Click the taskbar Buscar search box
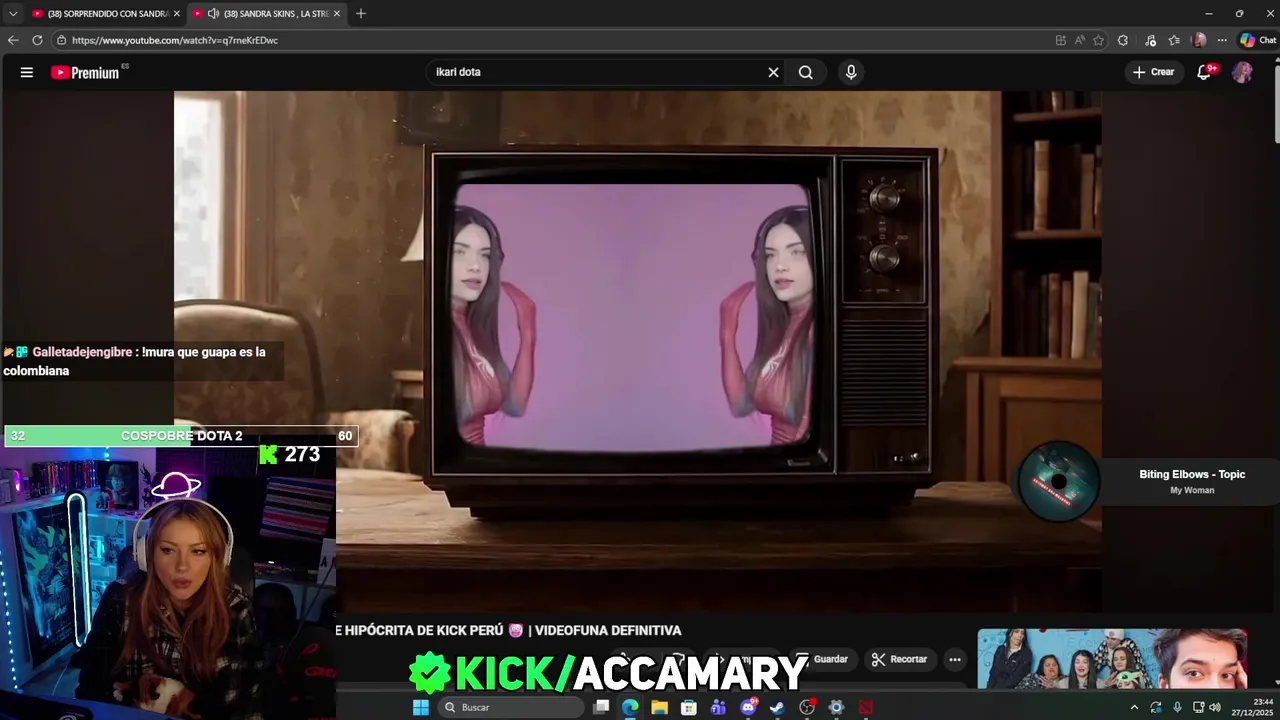 512,707
